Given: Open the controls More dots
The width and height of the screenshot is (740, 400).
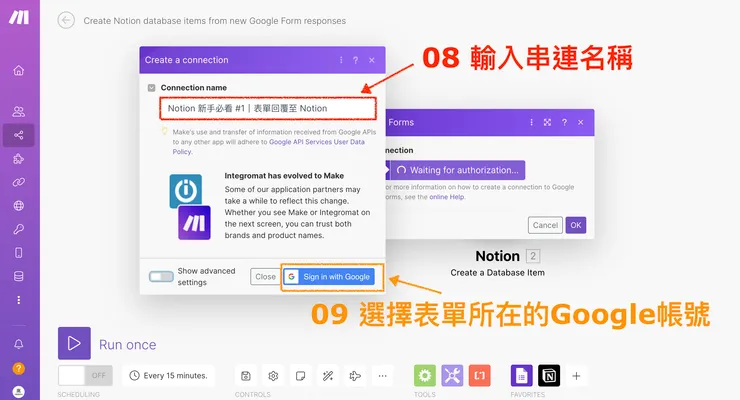Looking at the screenshot, I should click(x=382, y=376).
